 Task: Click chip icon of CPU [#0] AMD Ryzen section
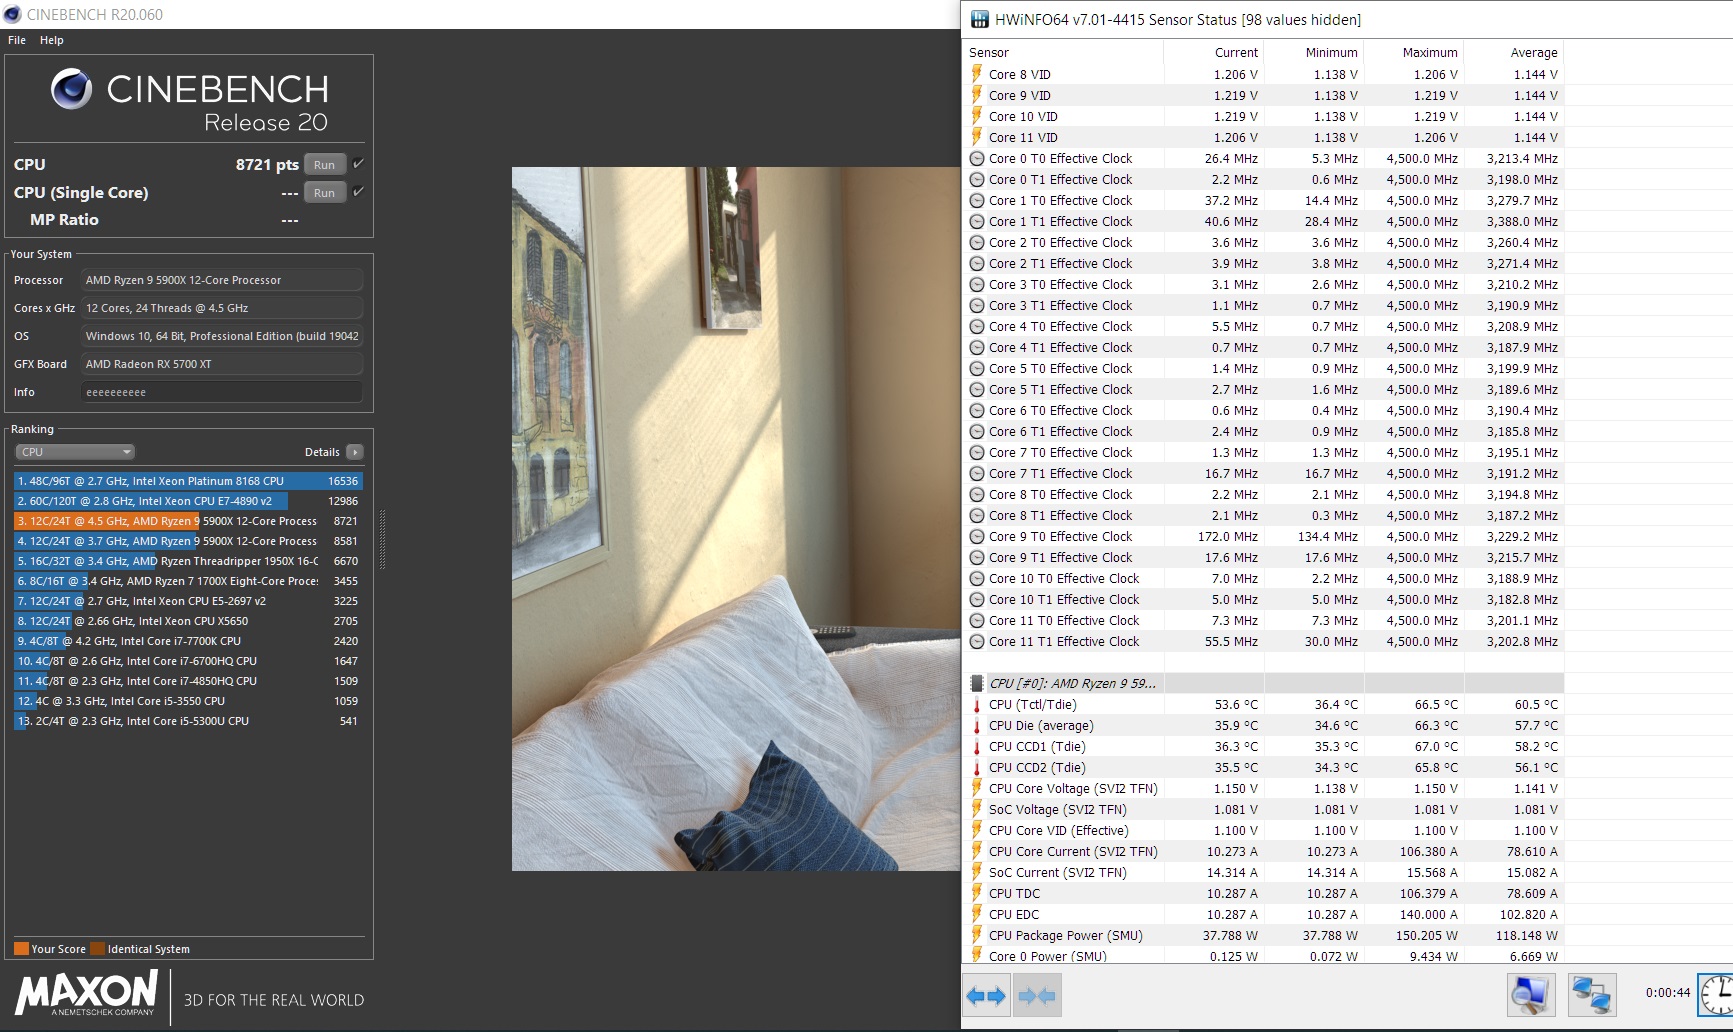[x=977, y=683]
